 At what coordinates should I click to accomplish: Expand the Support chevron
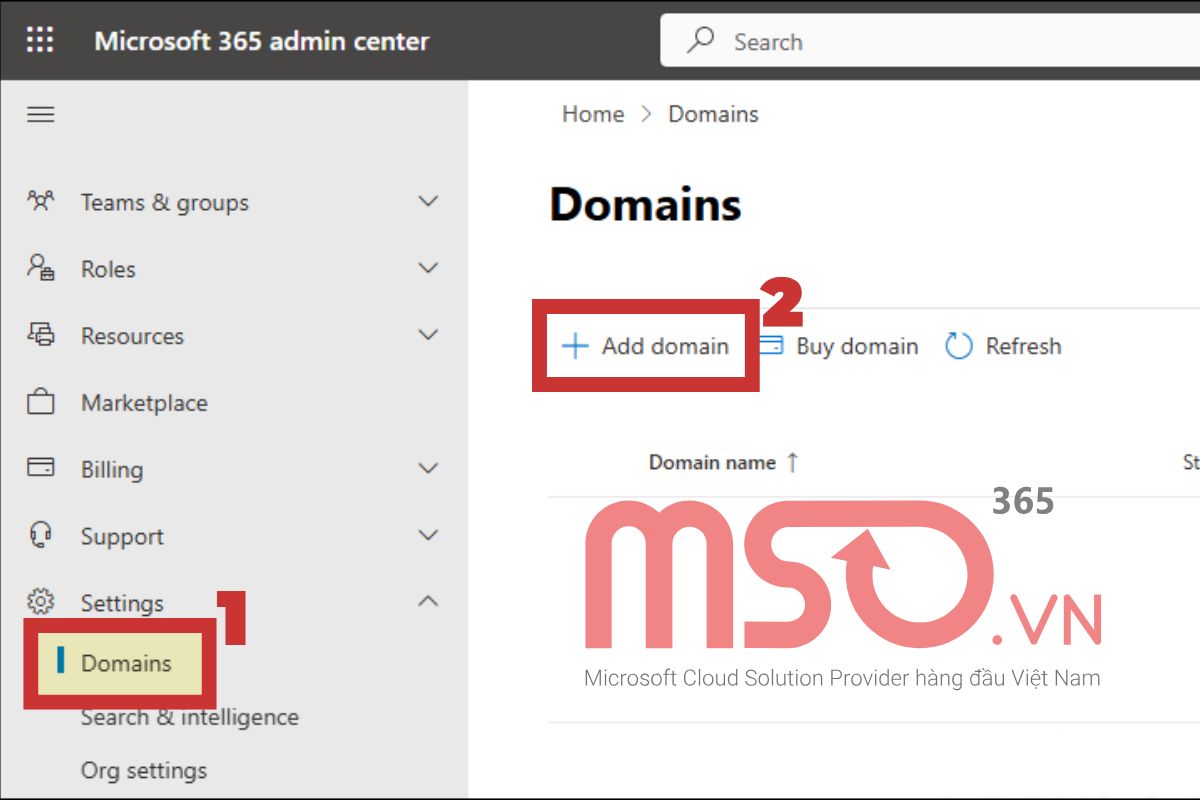pyautogui.click(x=428, y=535)
